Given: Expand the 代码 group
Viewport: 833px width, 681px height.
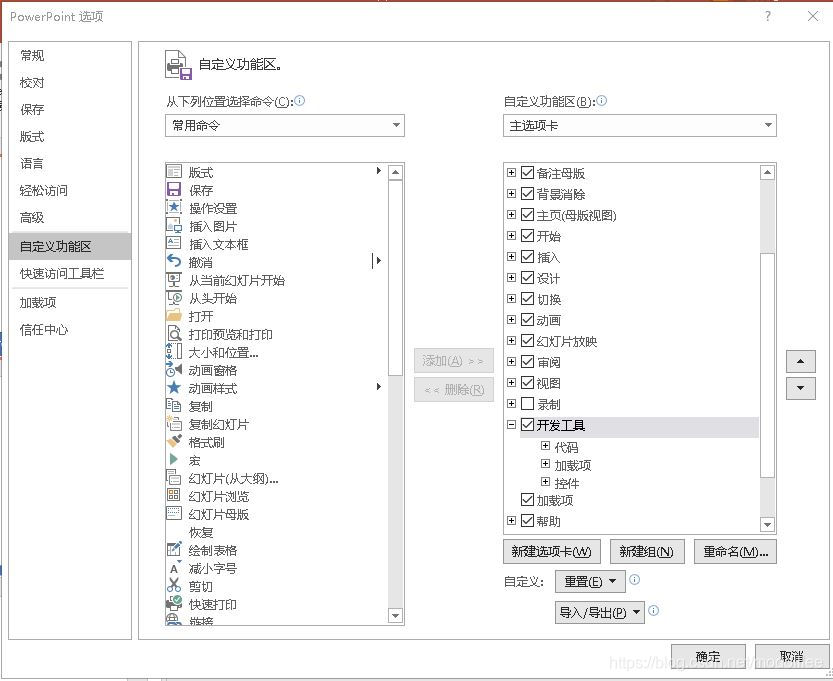Looking at the screenshot, I should click(545, 446).
